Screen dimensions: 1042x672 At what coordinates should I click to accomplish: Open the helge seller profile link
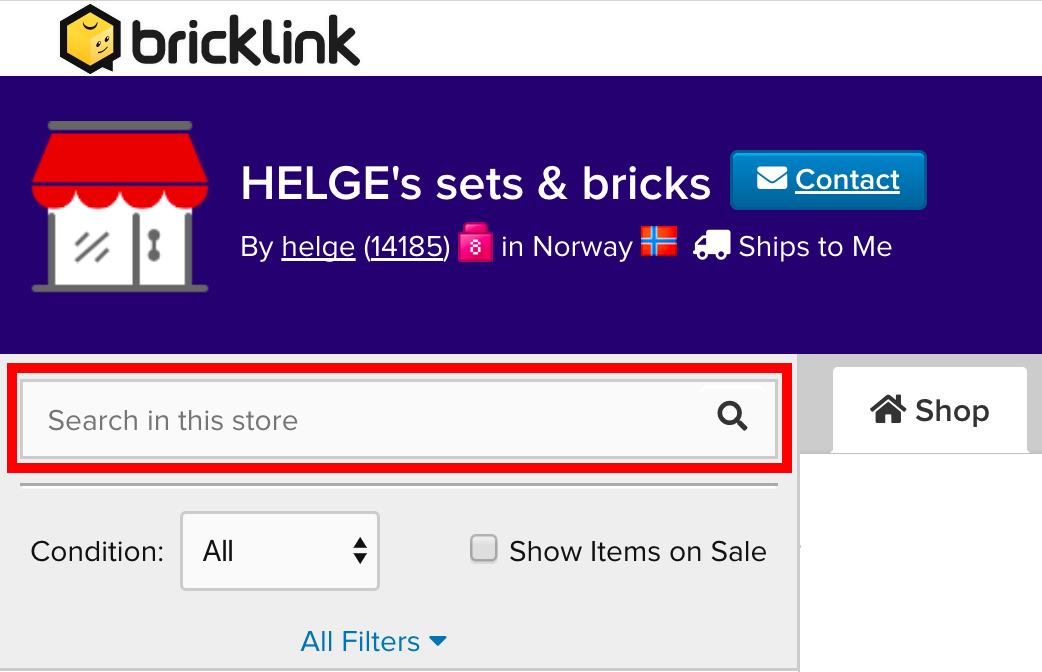(x=318, y=247)
